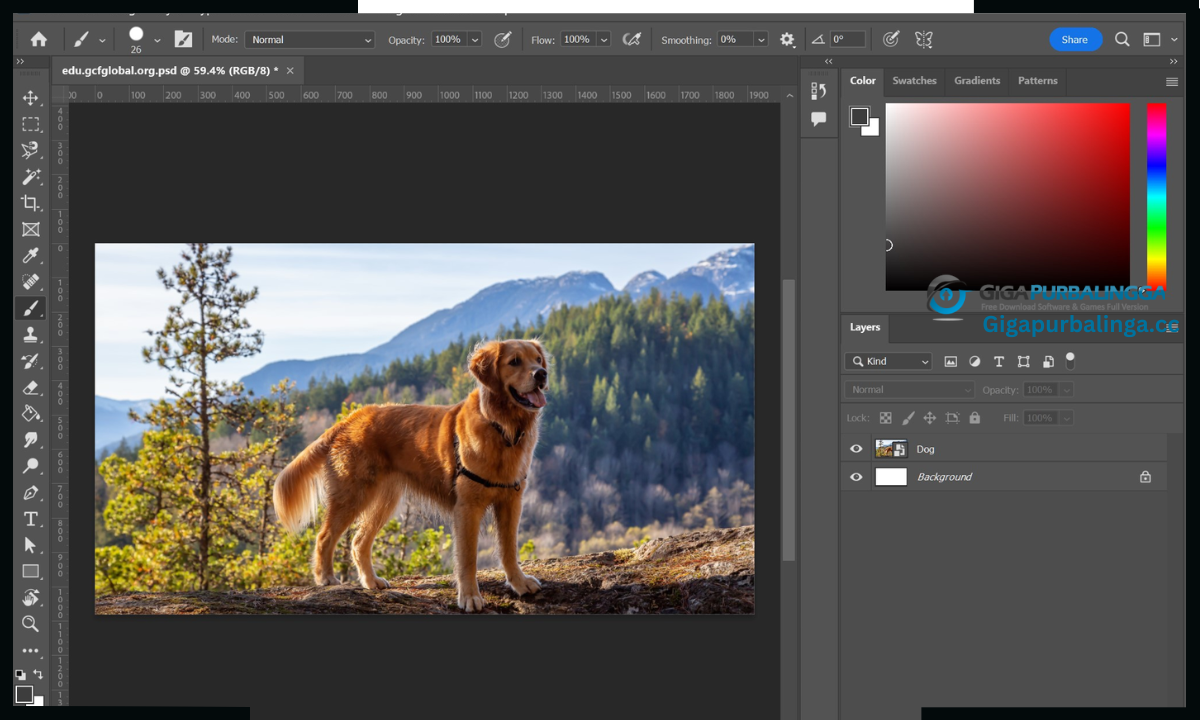Enable airbrush-style build-up
Image resolution: width=1200 pixels, height=720 pixels.
(631, 40)
